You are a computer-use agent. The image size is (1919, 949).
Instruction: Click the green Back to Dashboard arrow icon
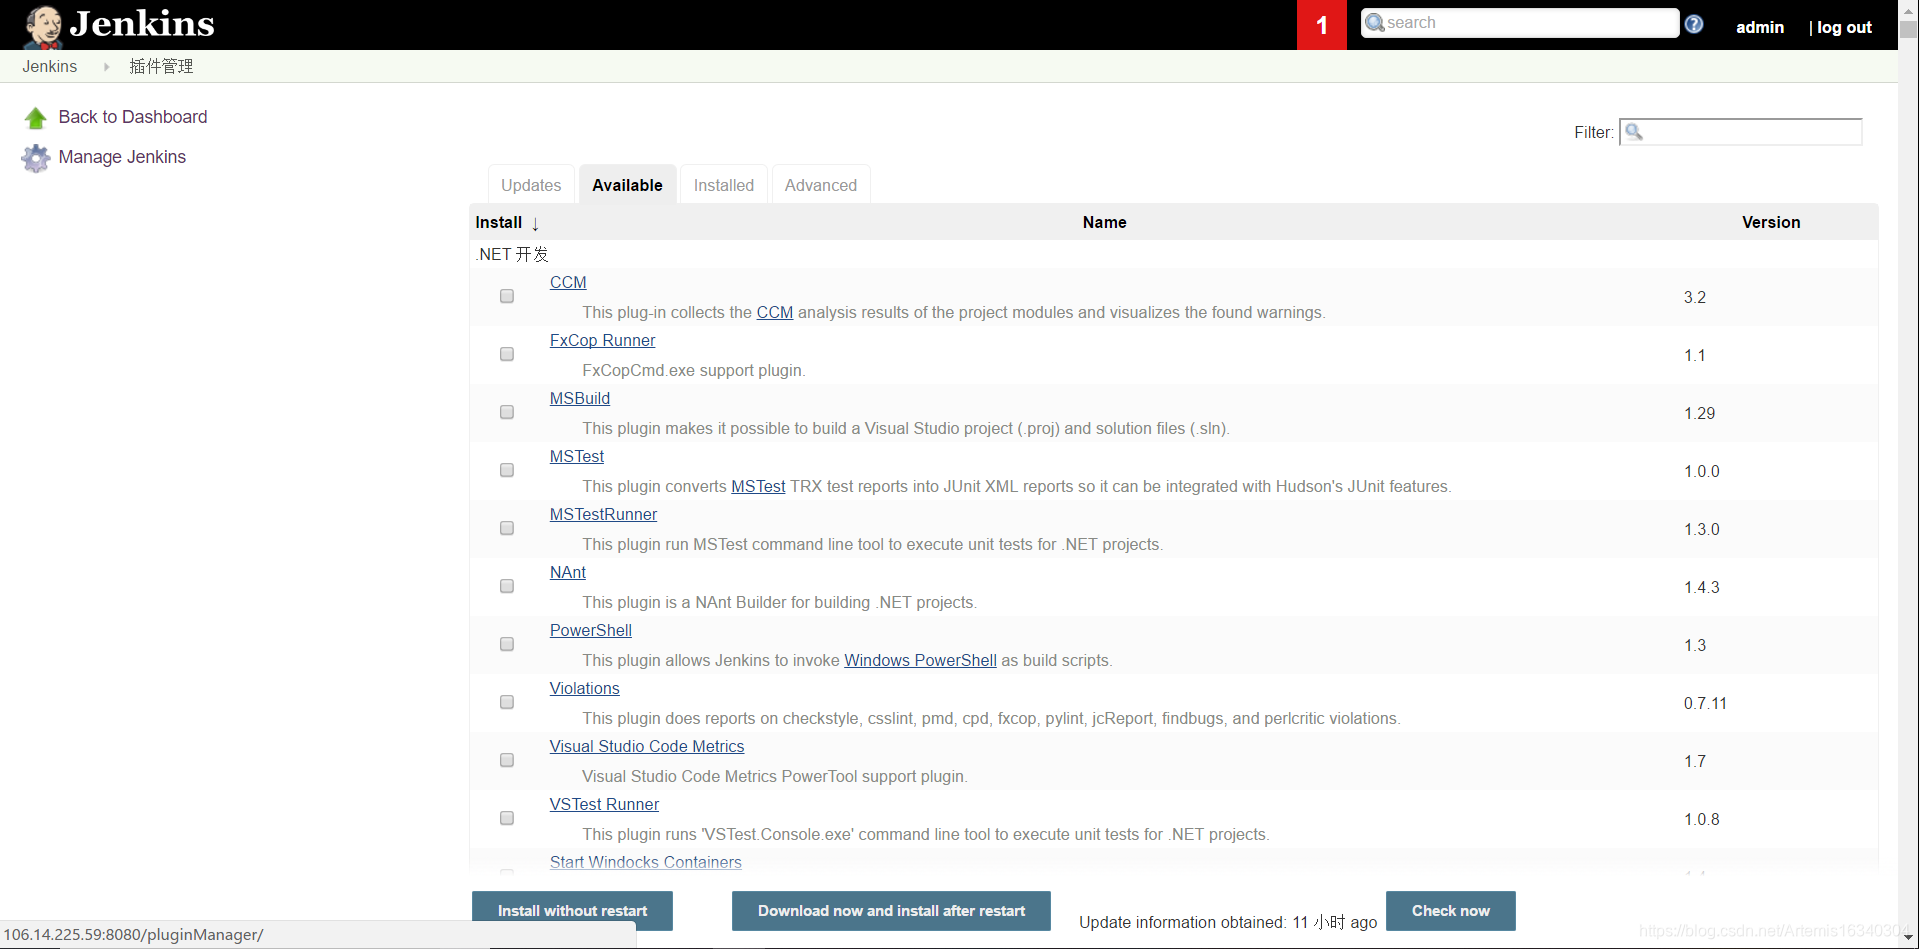(x=36, y=118)
